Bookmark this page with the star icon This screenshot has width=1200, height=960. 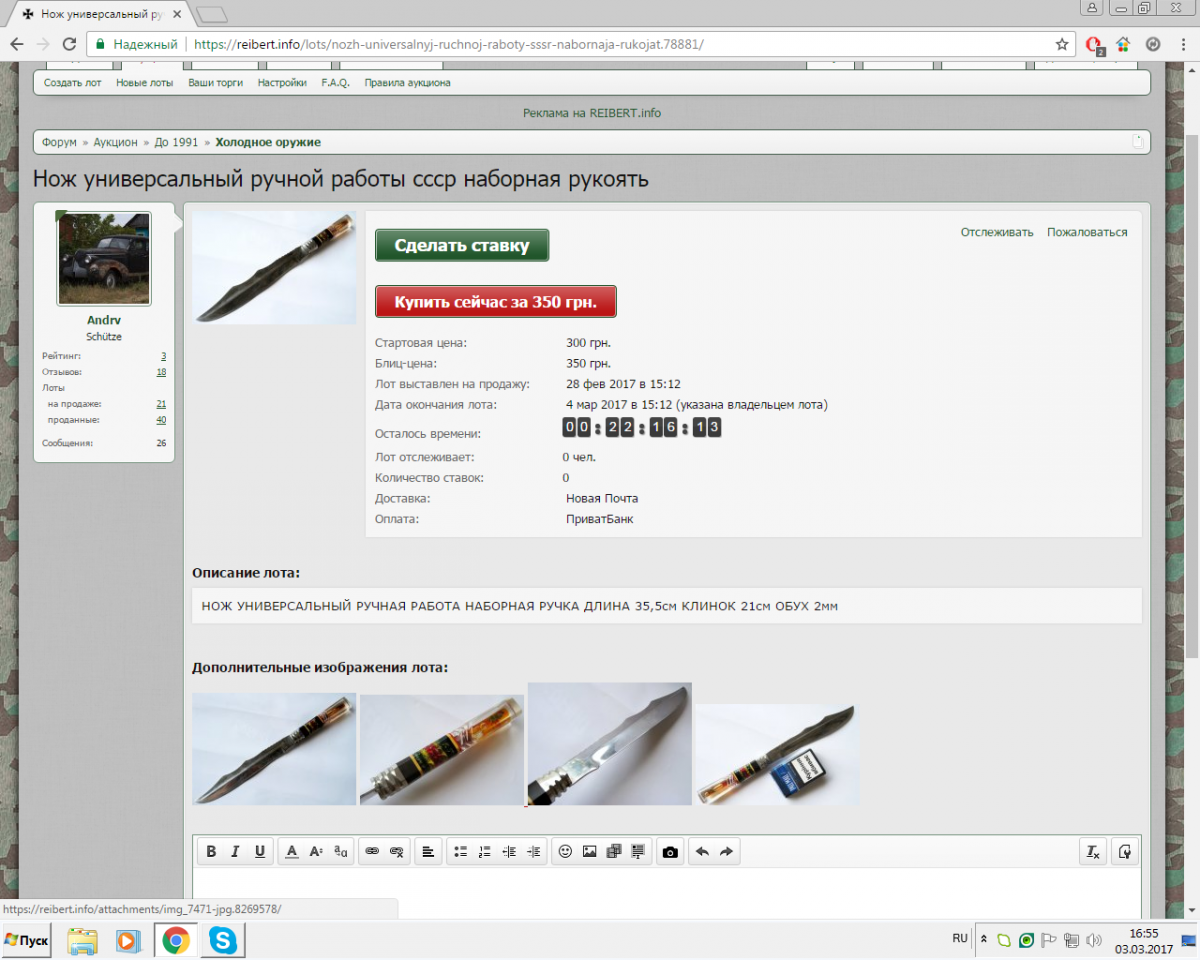pos(1062,44)
